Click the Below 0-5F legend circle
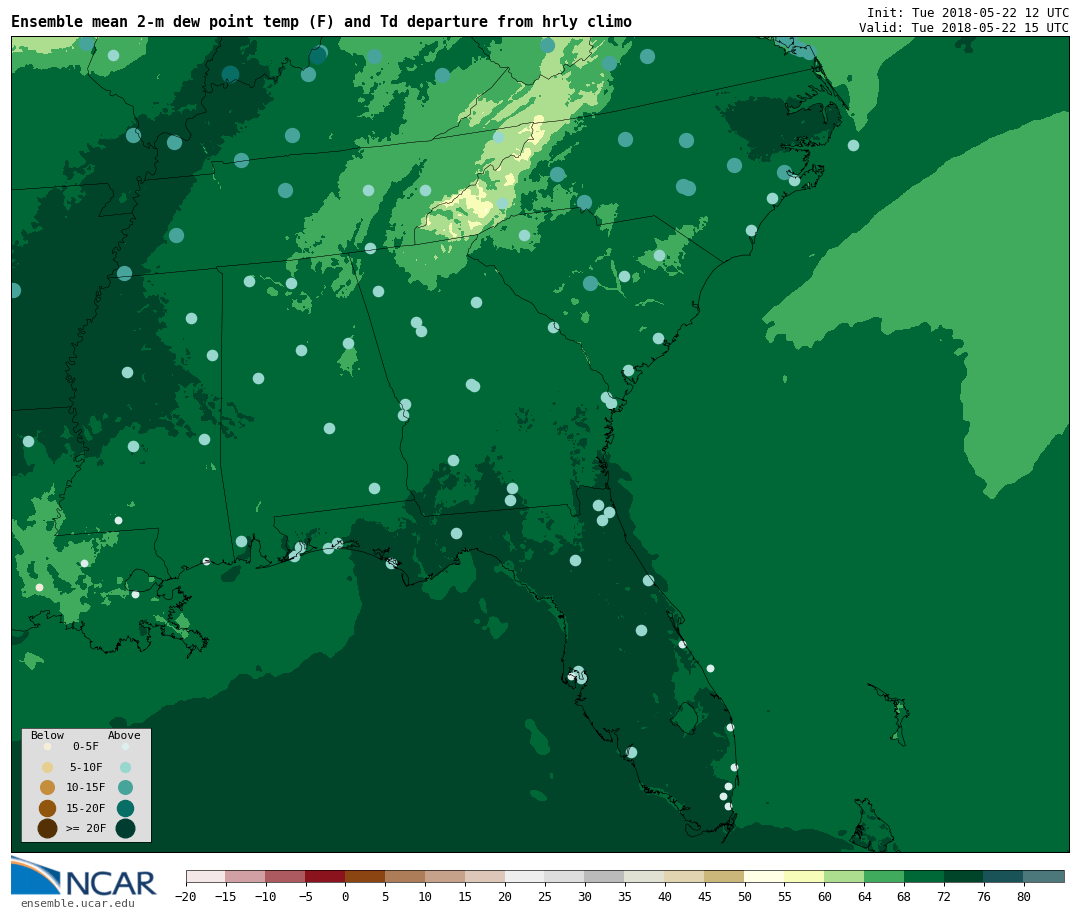Viewport: 1080px width, 915px height. coord(48,746)
